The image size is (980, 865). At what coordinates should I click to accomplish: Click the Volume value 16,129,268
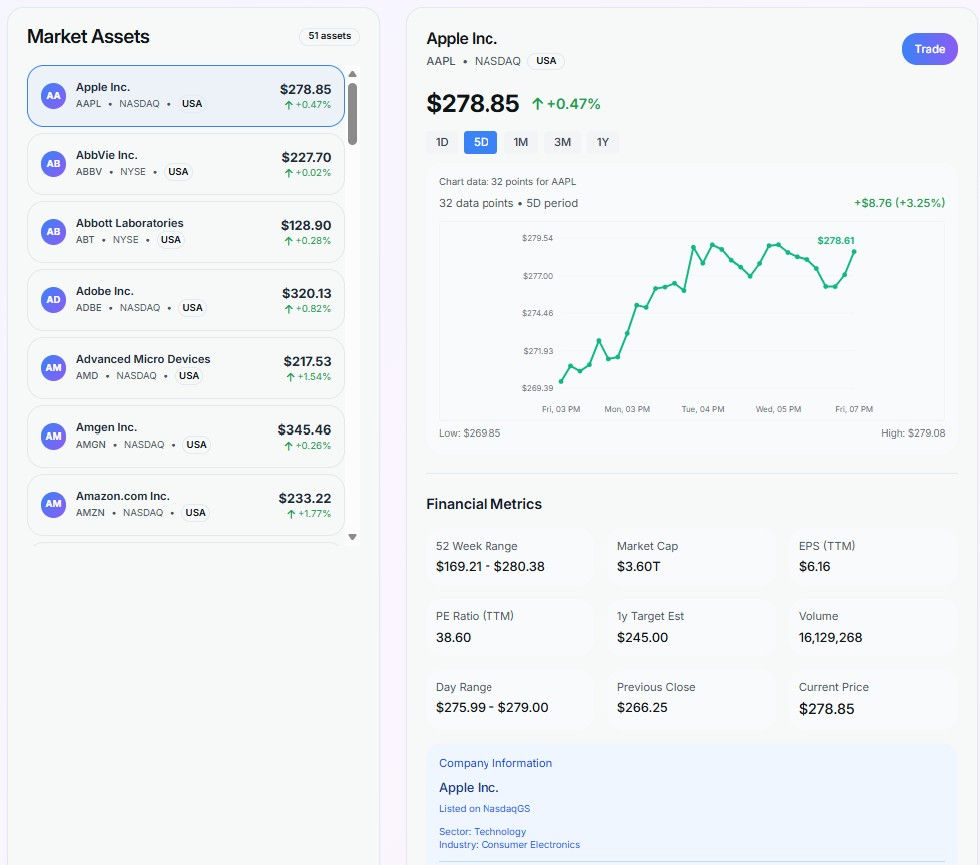pyautogui.click(x=830, y=638)
